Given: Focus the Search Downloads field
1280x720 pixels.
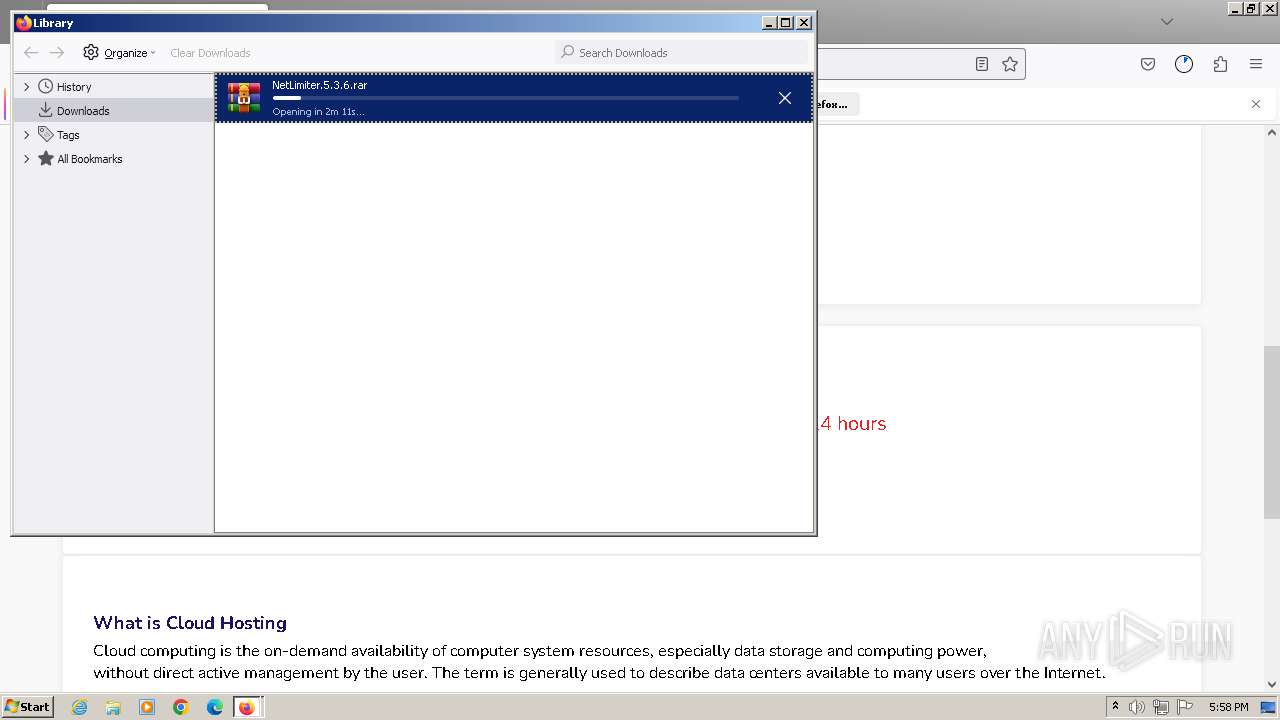Looking at the screenshot, I should [681, 52].
